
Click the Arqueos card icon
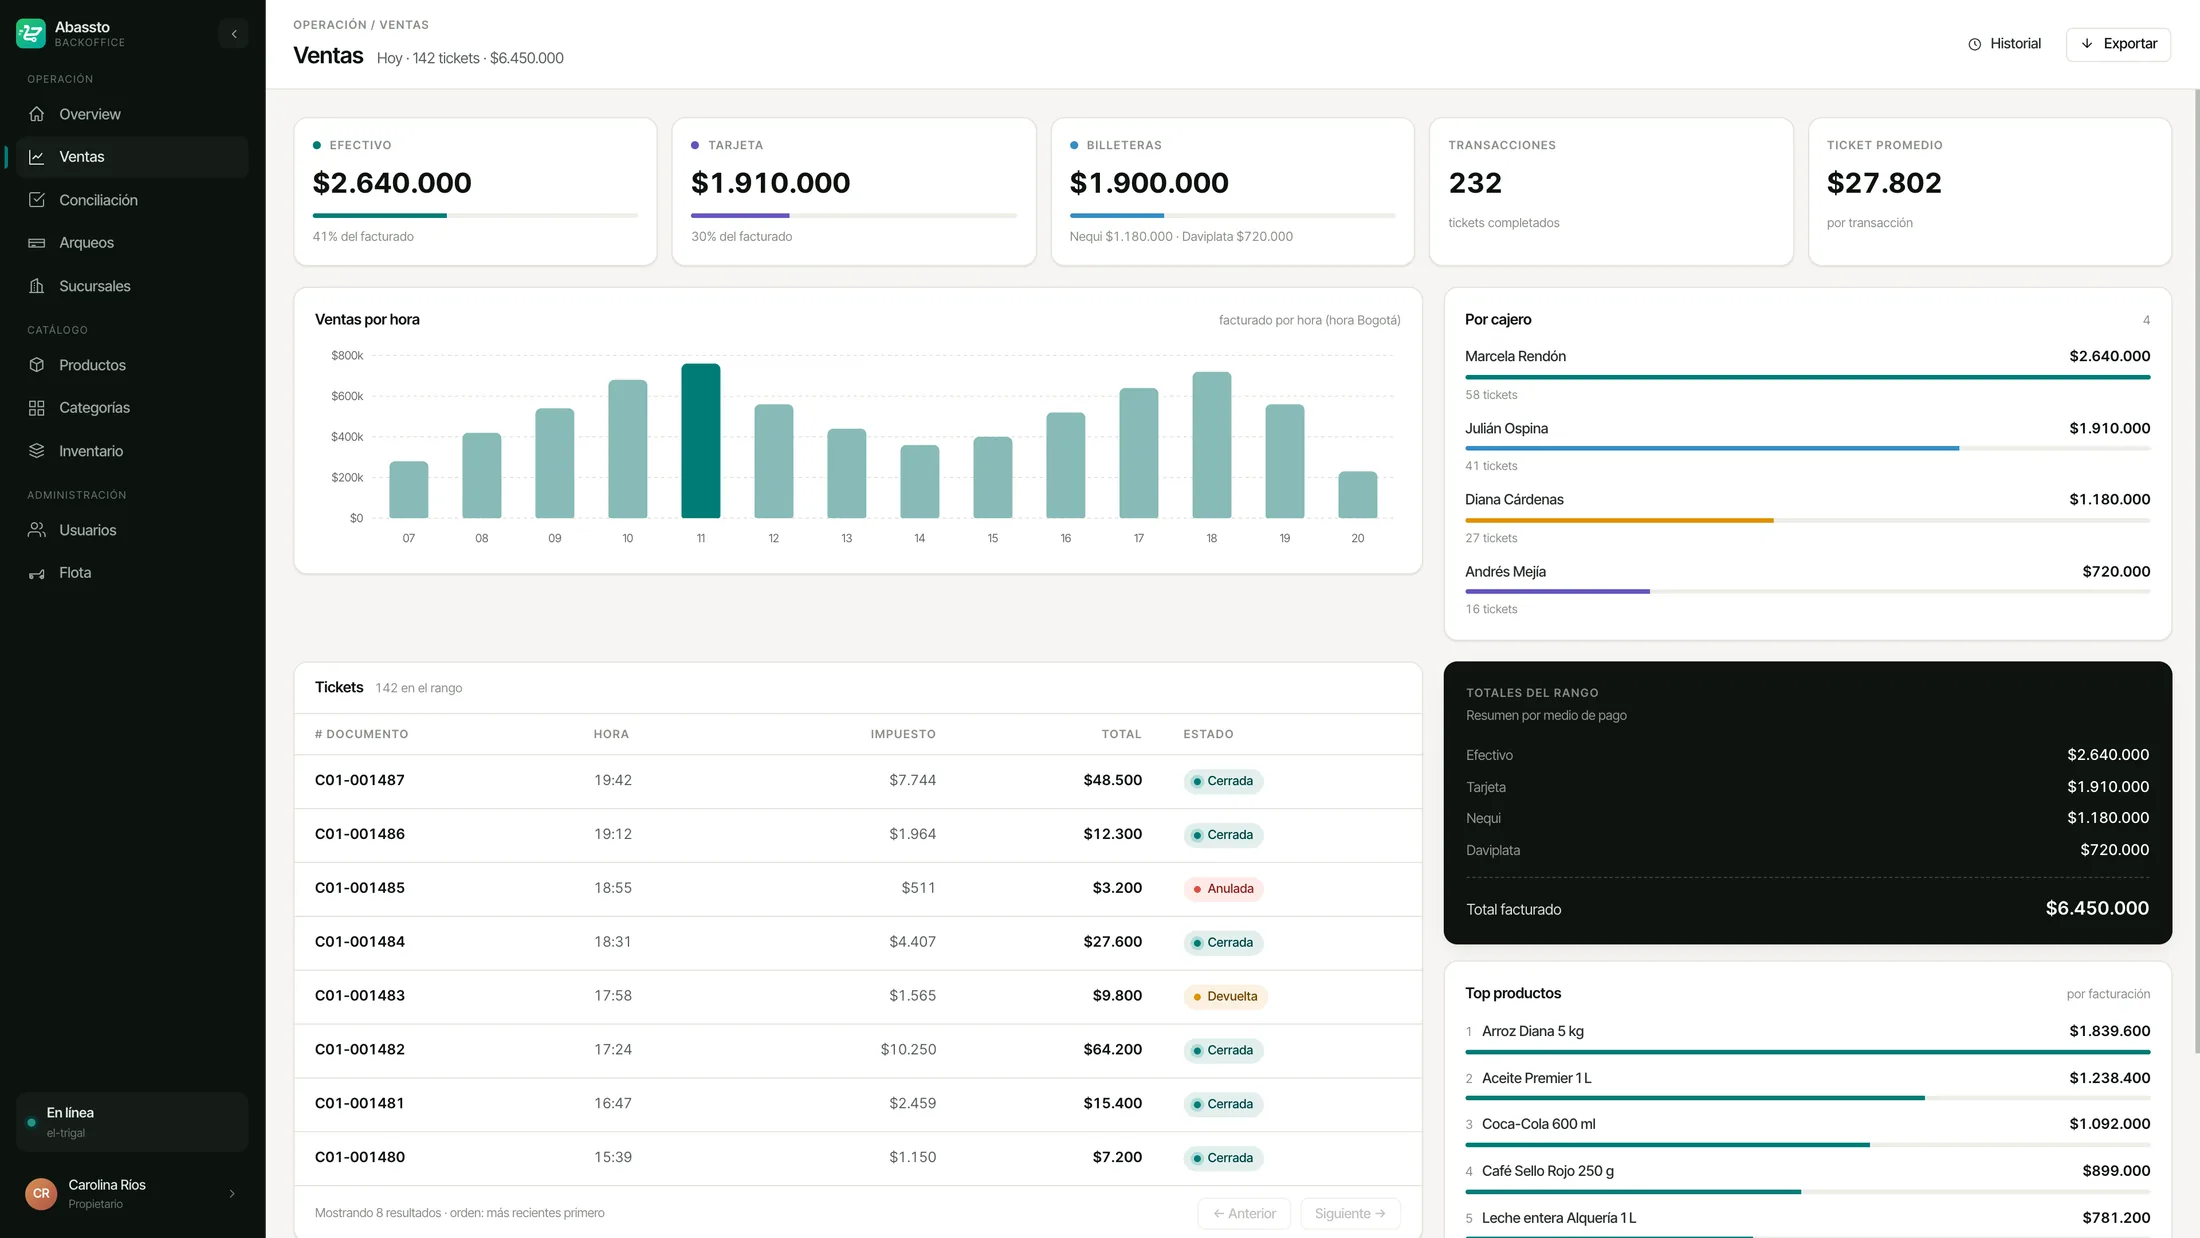pos(37,243)
